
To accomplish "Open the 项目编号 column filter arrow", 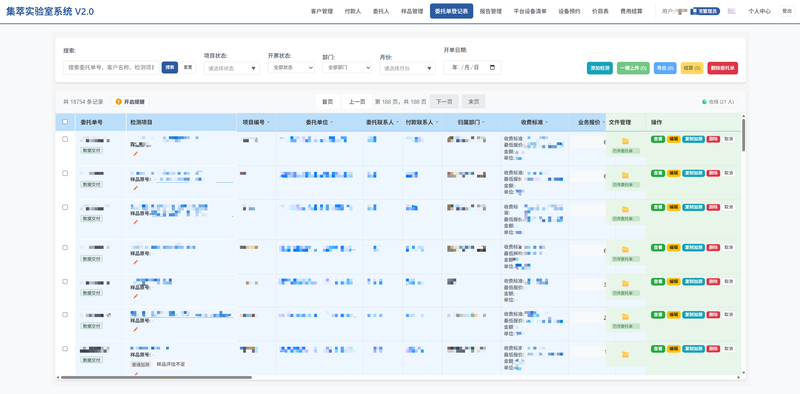I will point(268,122).
